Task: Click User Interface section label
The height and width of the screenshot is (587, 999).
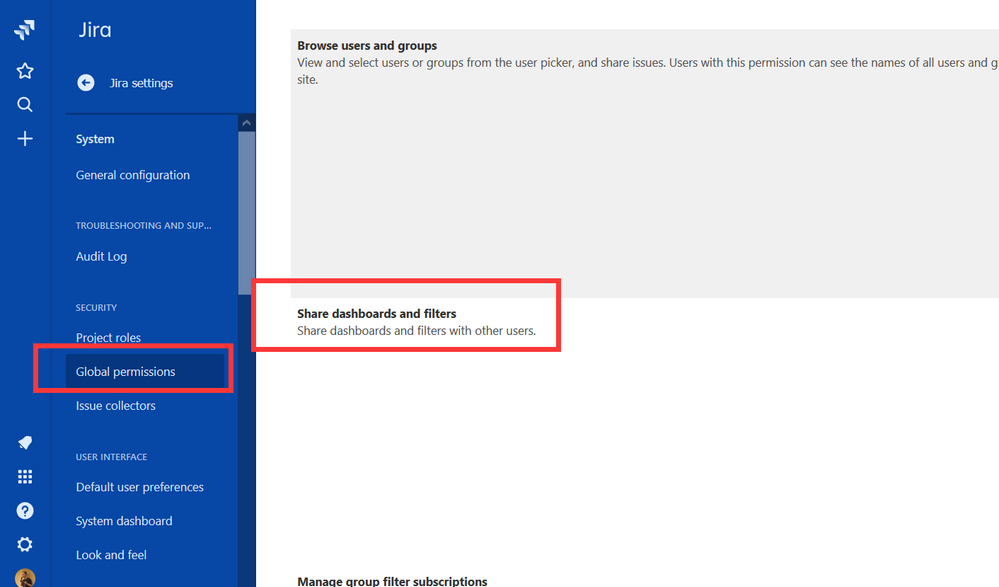Action: pyautogui.click(x=111, y=456)
